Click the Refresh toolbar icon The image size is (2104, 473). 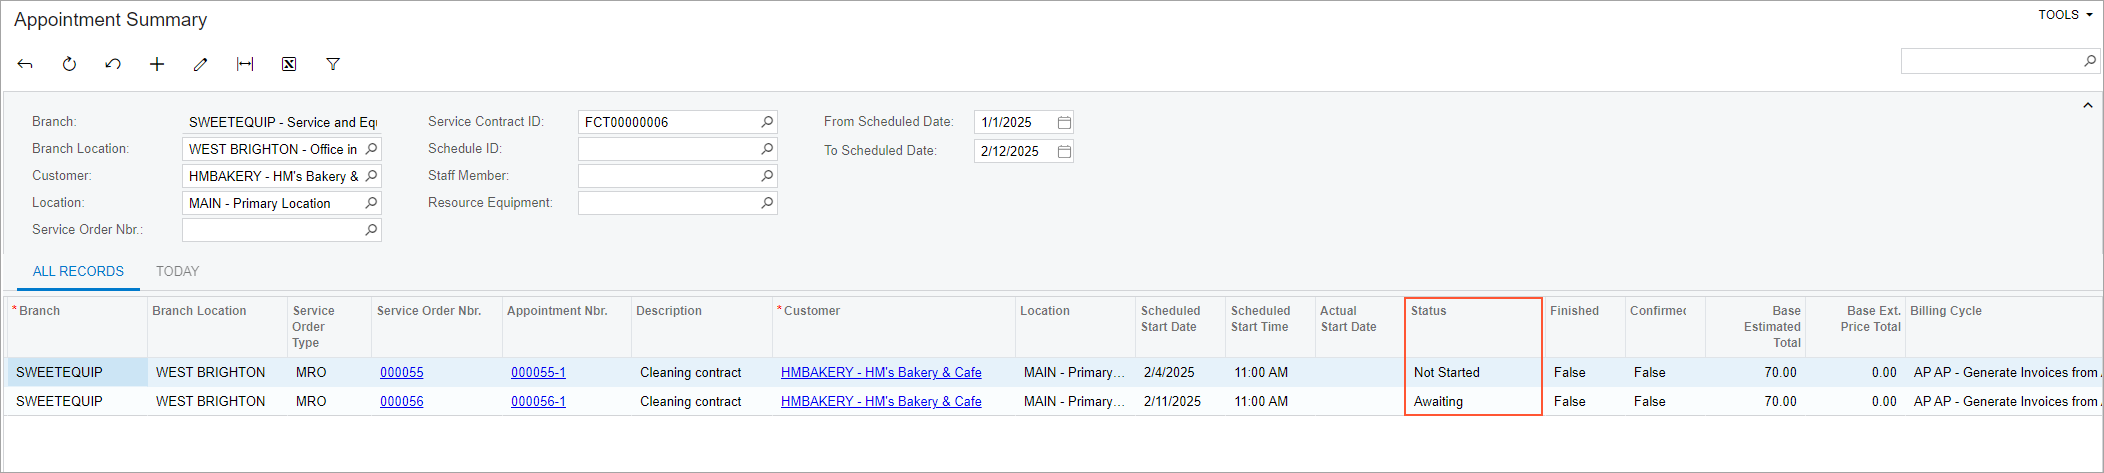coord(69,64)
